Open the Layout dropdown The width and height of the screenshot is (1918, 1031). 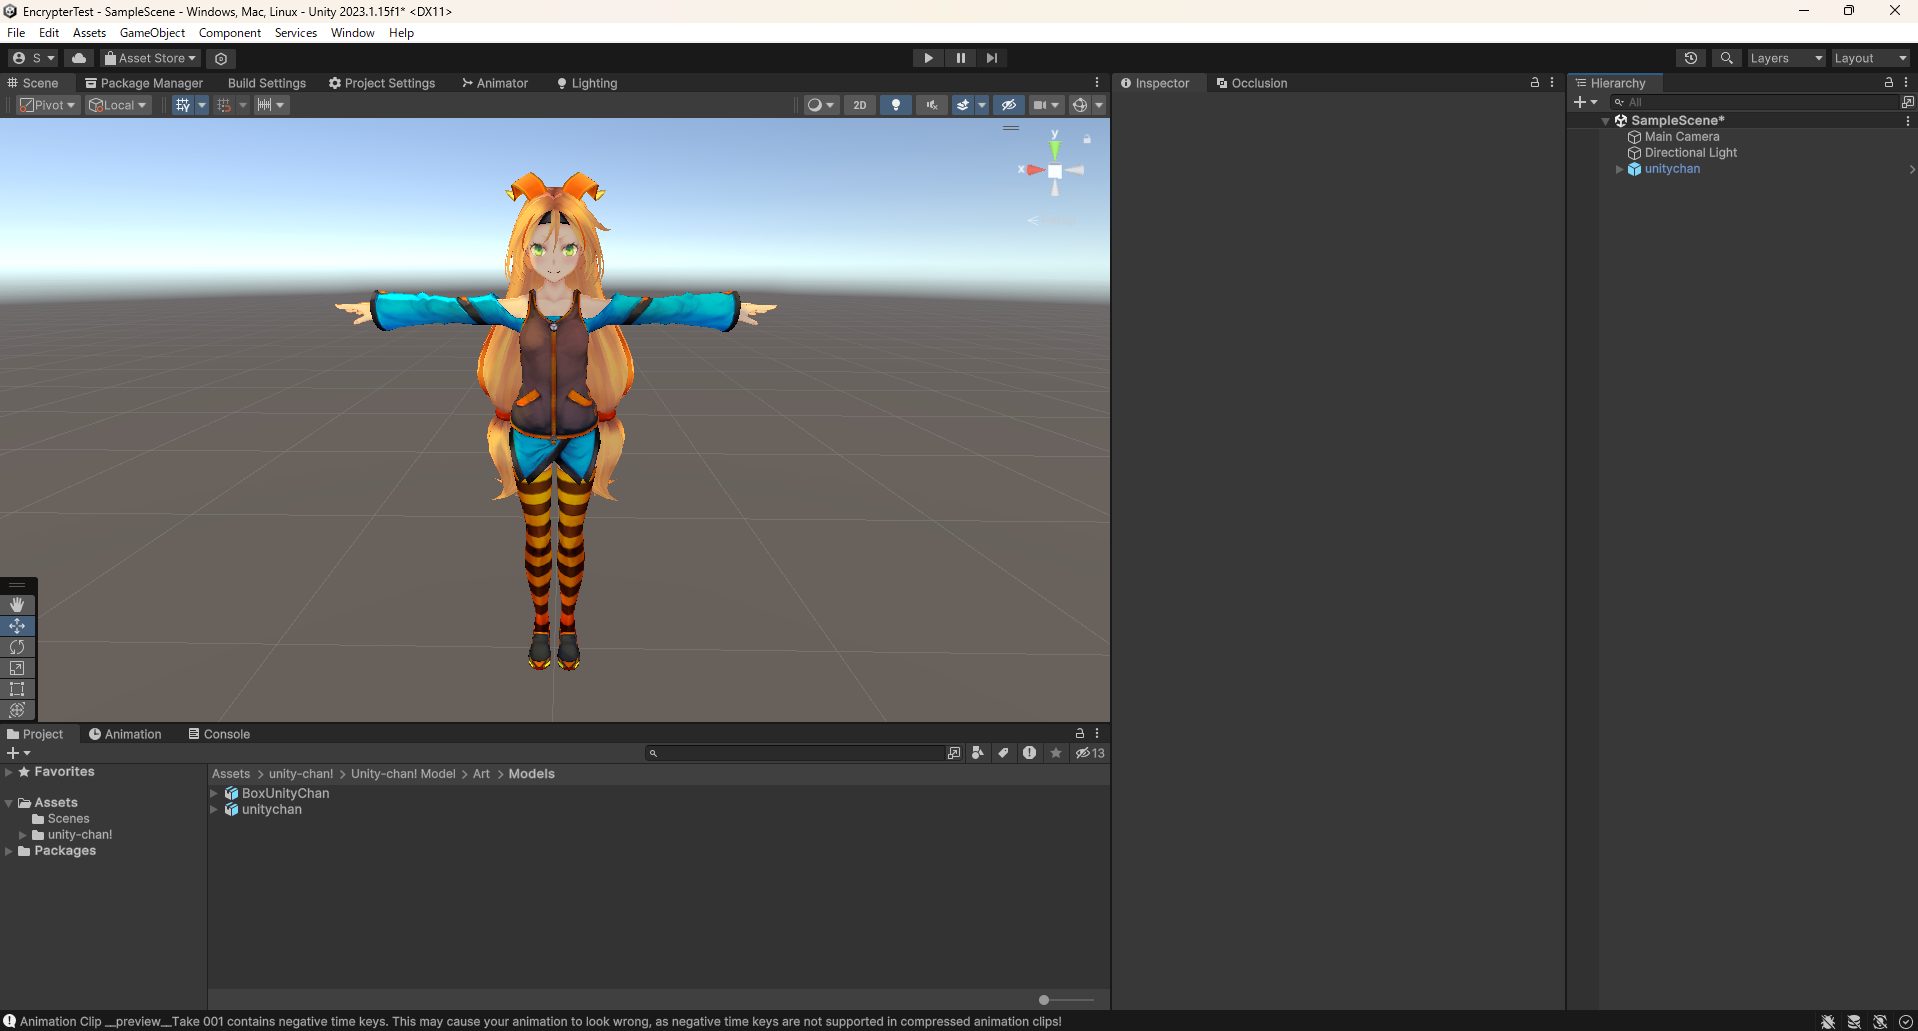pyautogui.click(x=1869, y=58)
